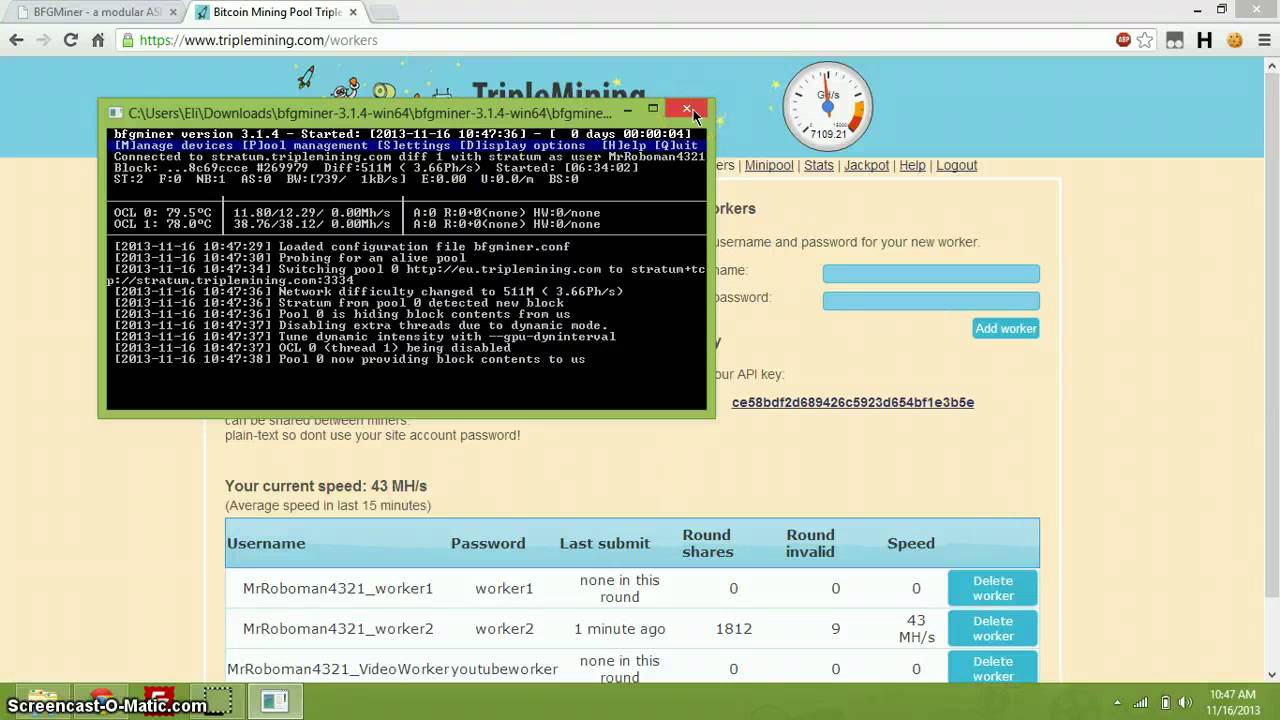The width and height of the screenshot is (1280, 720).
Task: Go to browser home page
Action: click(x=98, y=40)
